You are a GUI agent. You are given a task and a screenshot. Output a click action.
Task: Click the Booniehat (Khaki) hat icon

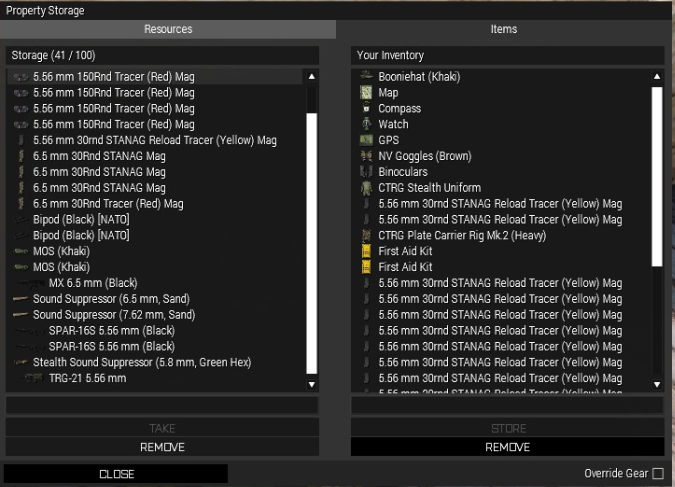point(366,76)
